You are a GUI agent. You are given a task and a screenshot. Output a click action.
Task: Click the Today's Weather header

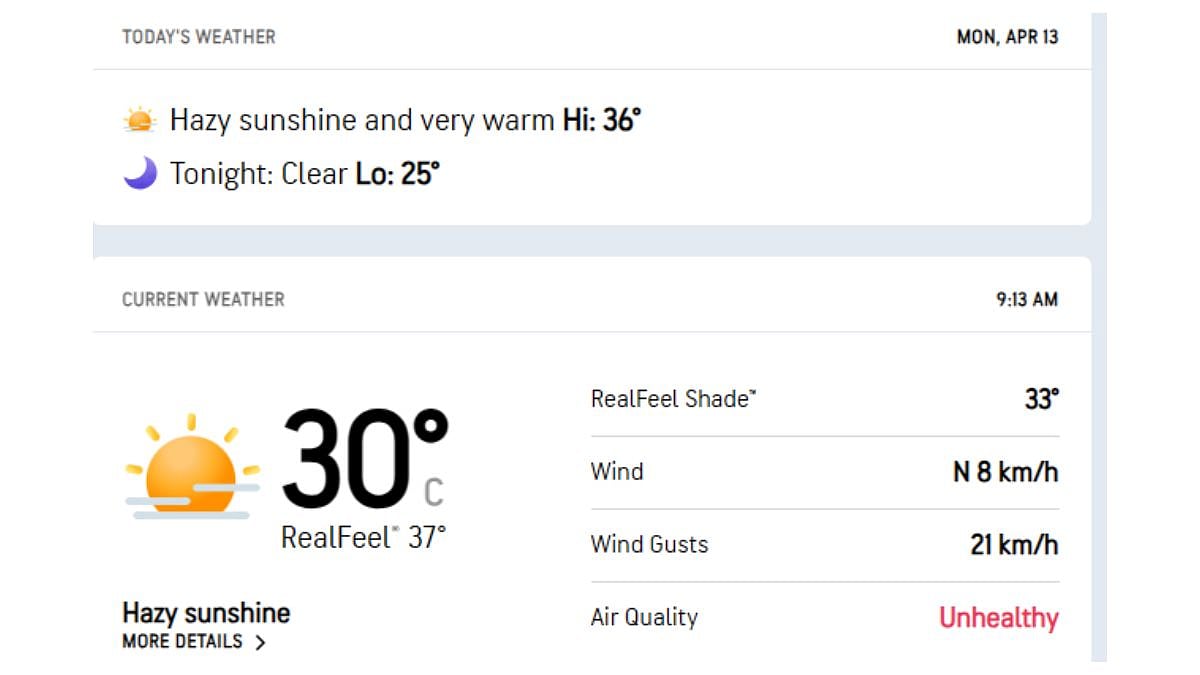pos(199,37)
